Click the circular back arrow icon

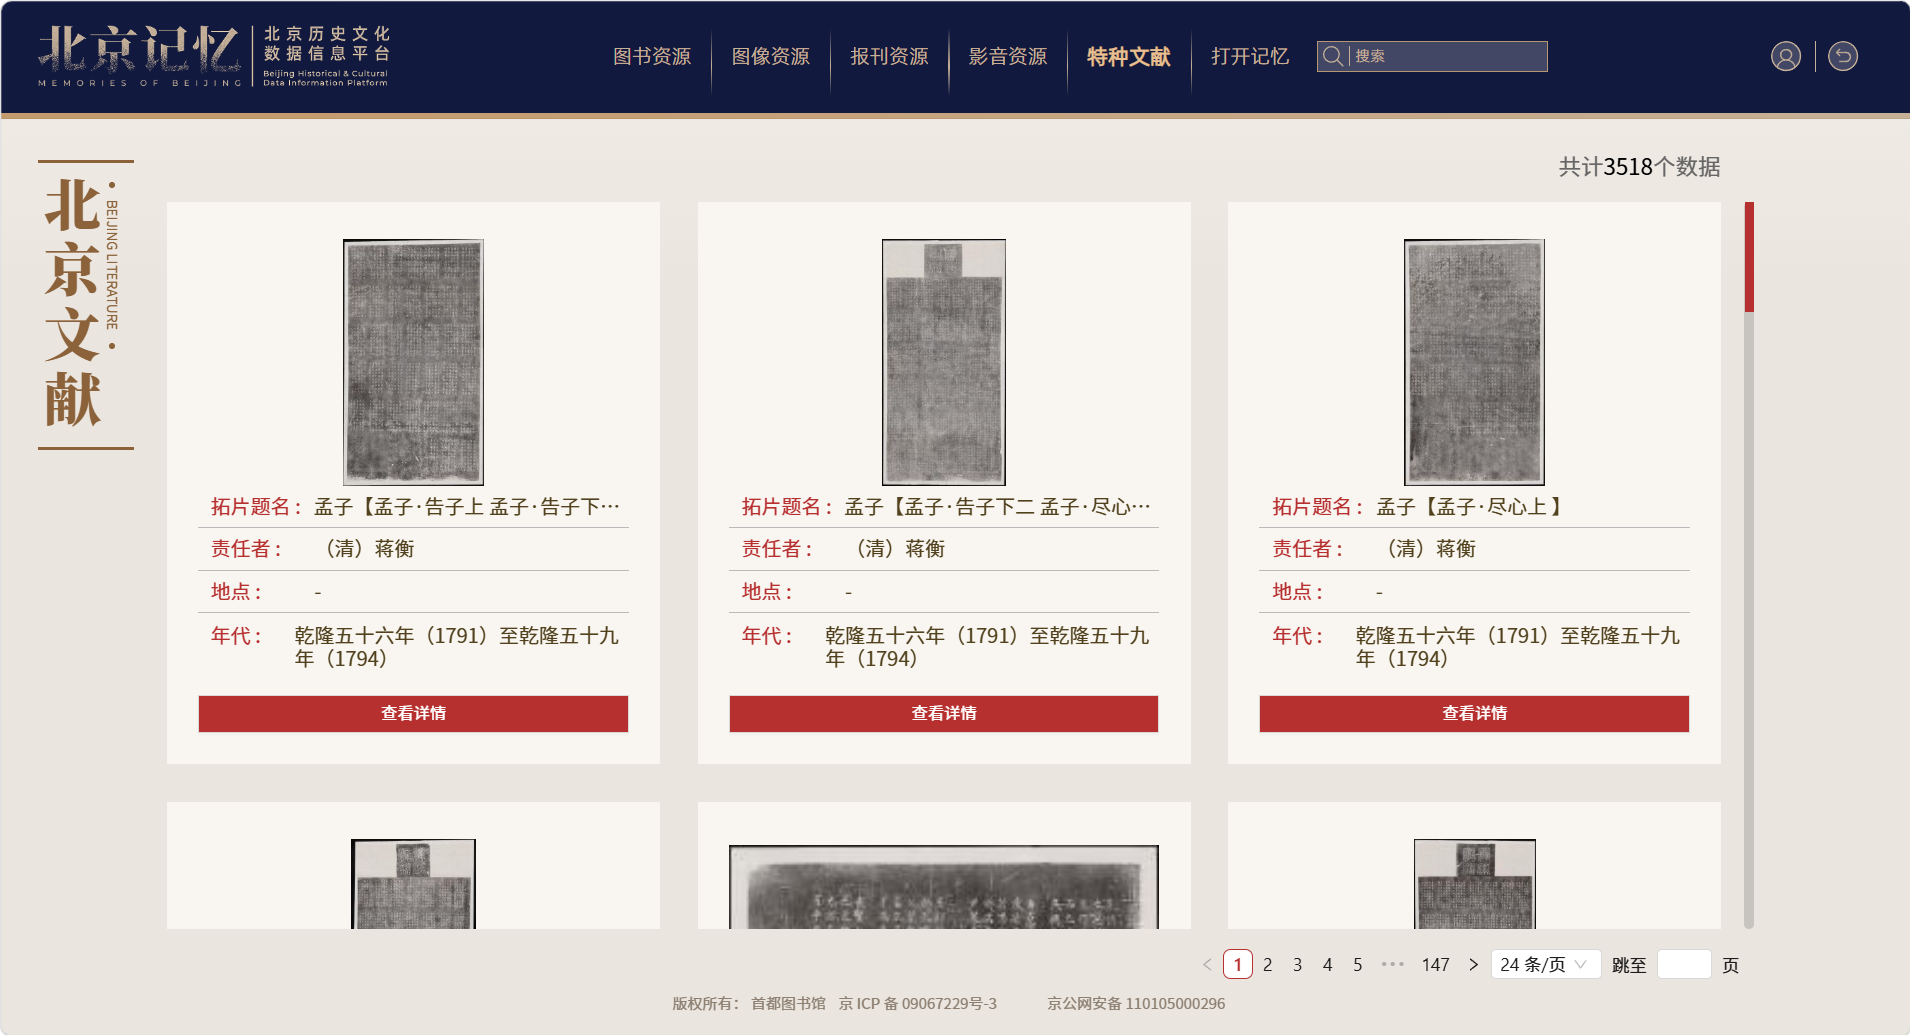[1842, 56]
